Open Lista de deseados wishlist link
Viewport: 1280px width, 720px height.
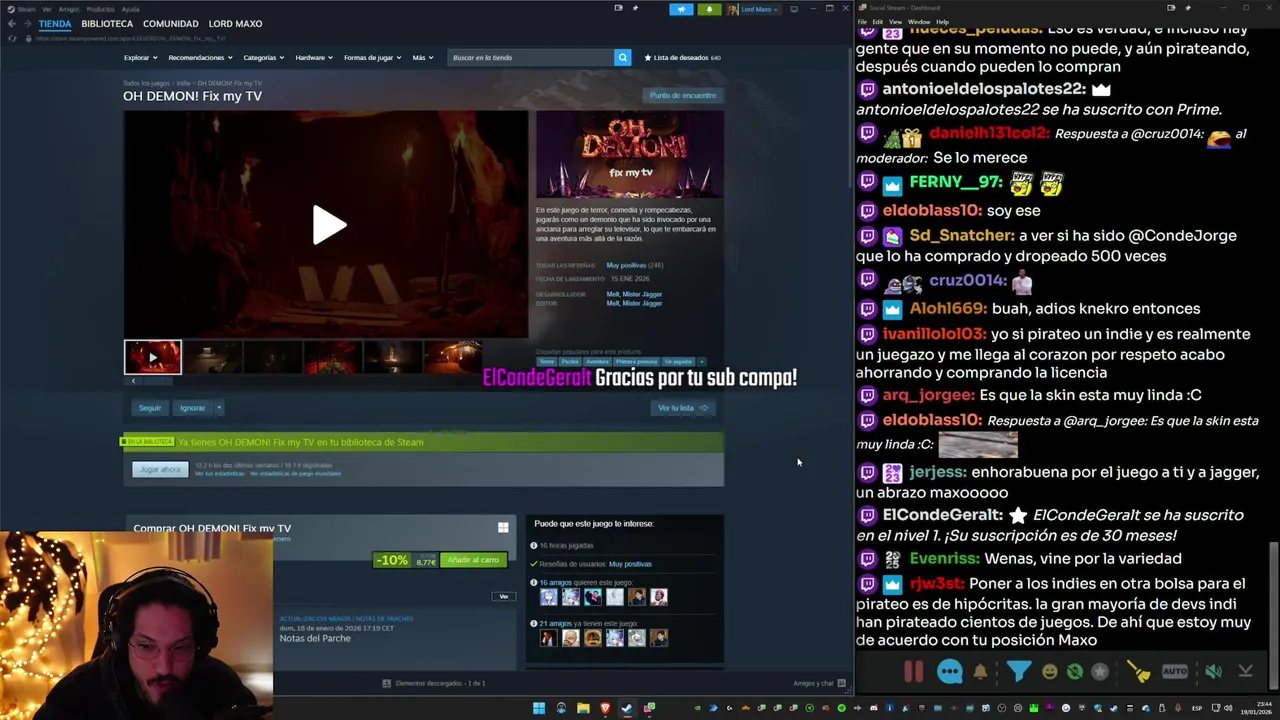[x=682, y=57]
